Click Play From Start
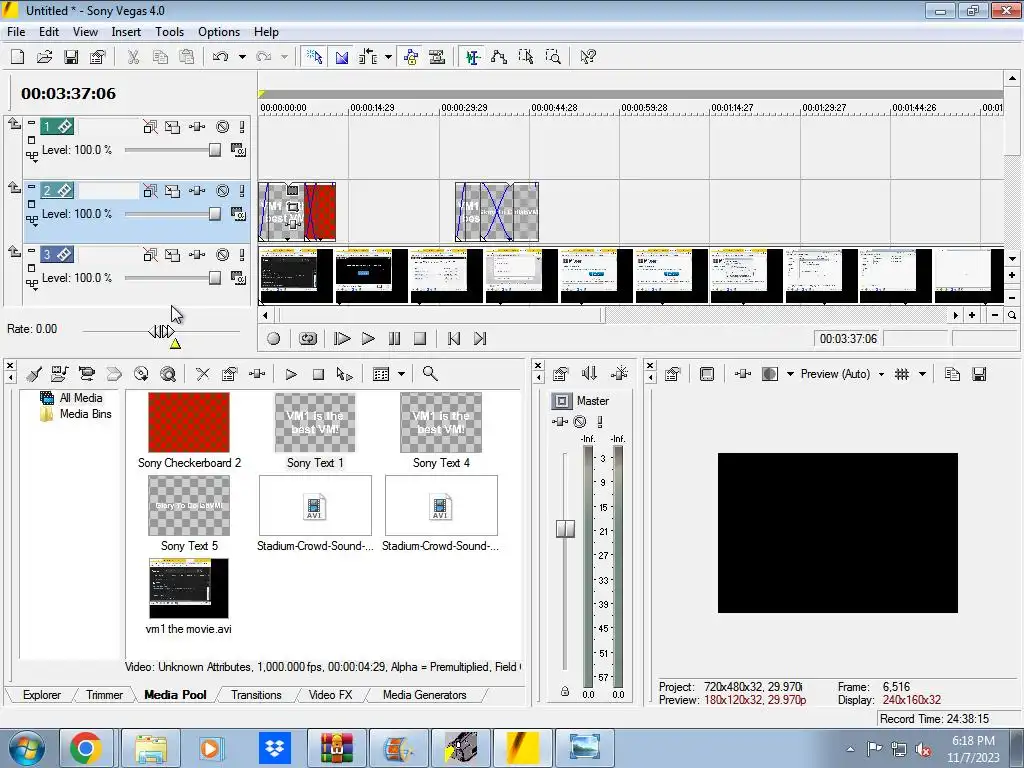Viewport: 1024px width, 768px height. pyautogui.click(x=342, y=338)
